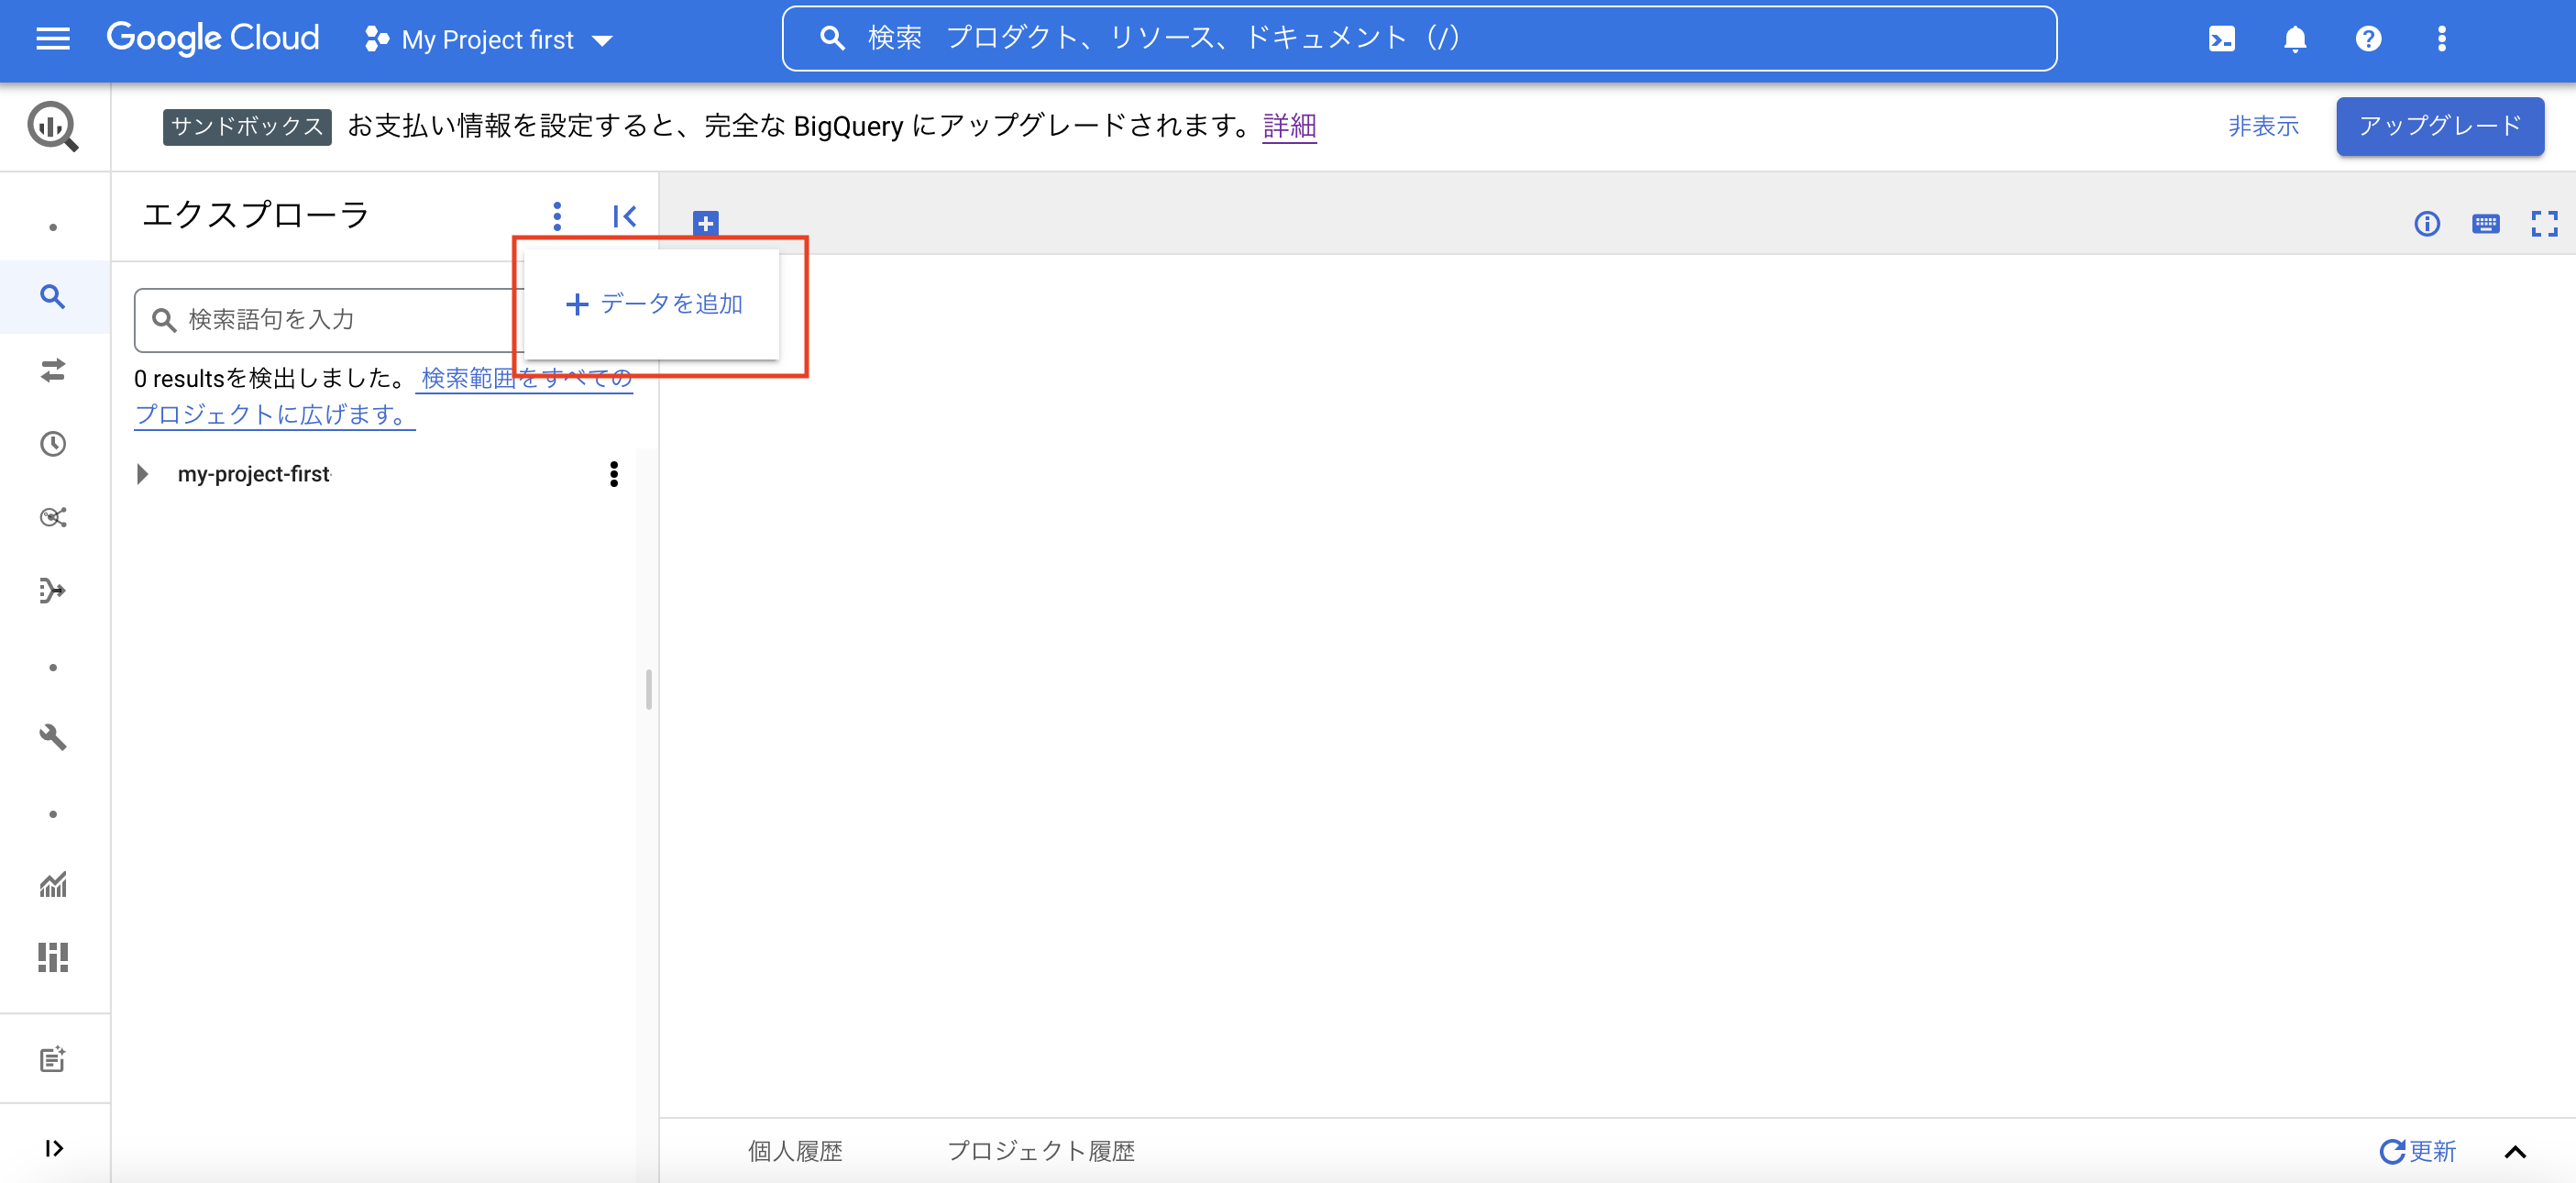Switch to 個人履歴 tab

[795, 1151]
